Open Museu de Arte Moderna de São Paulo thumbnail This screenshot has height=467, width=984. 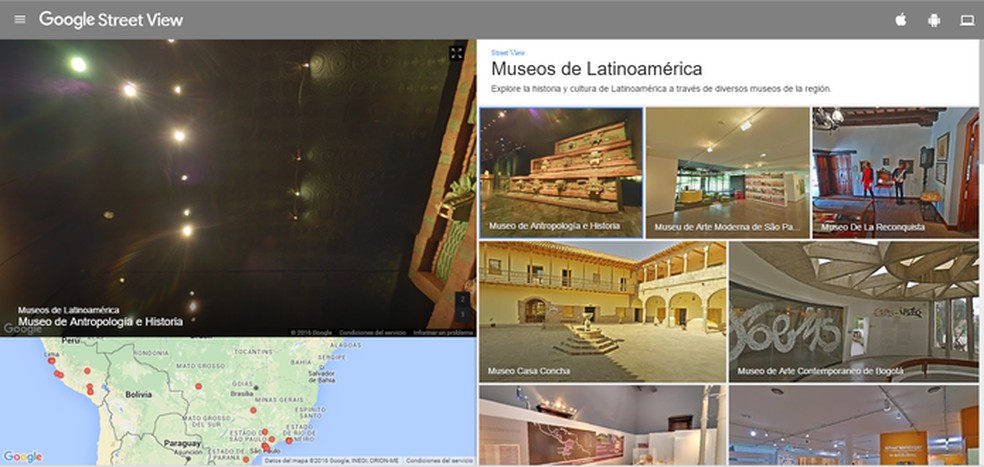727,173
